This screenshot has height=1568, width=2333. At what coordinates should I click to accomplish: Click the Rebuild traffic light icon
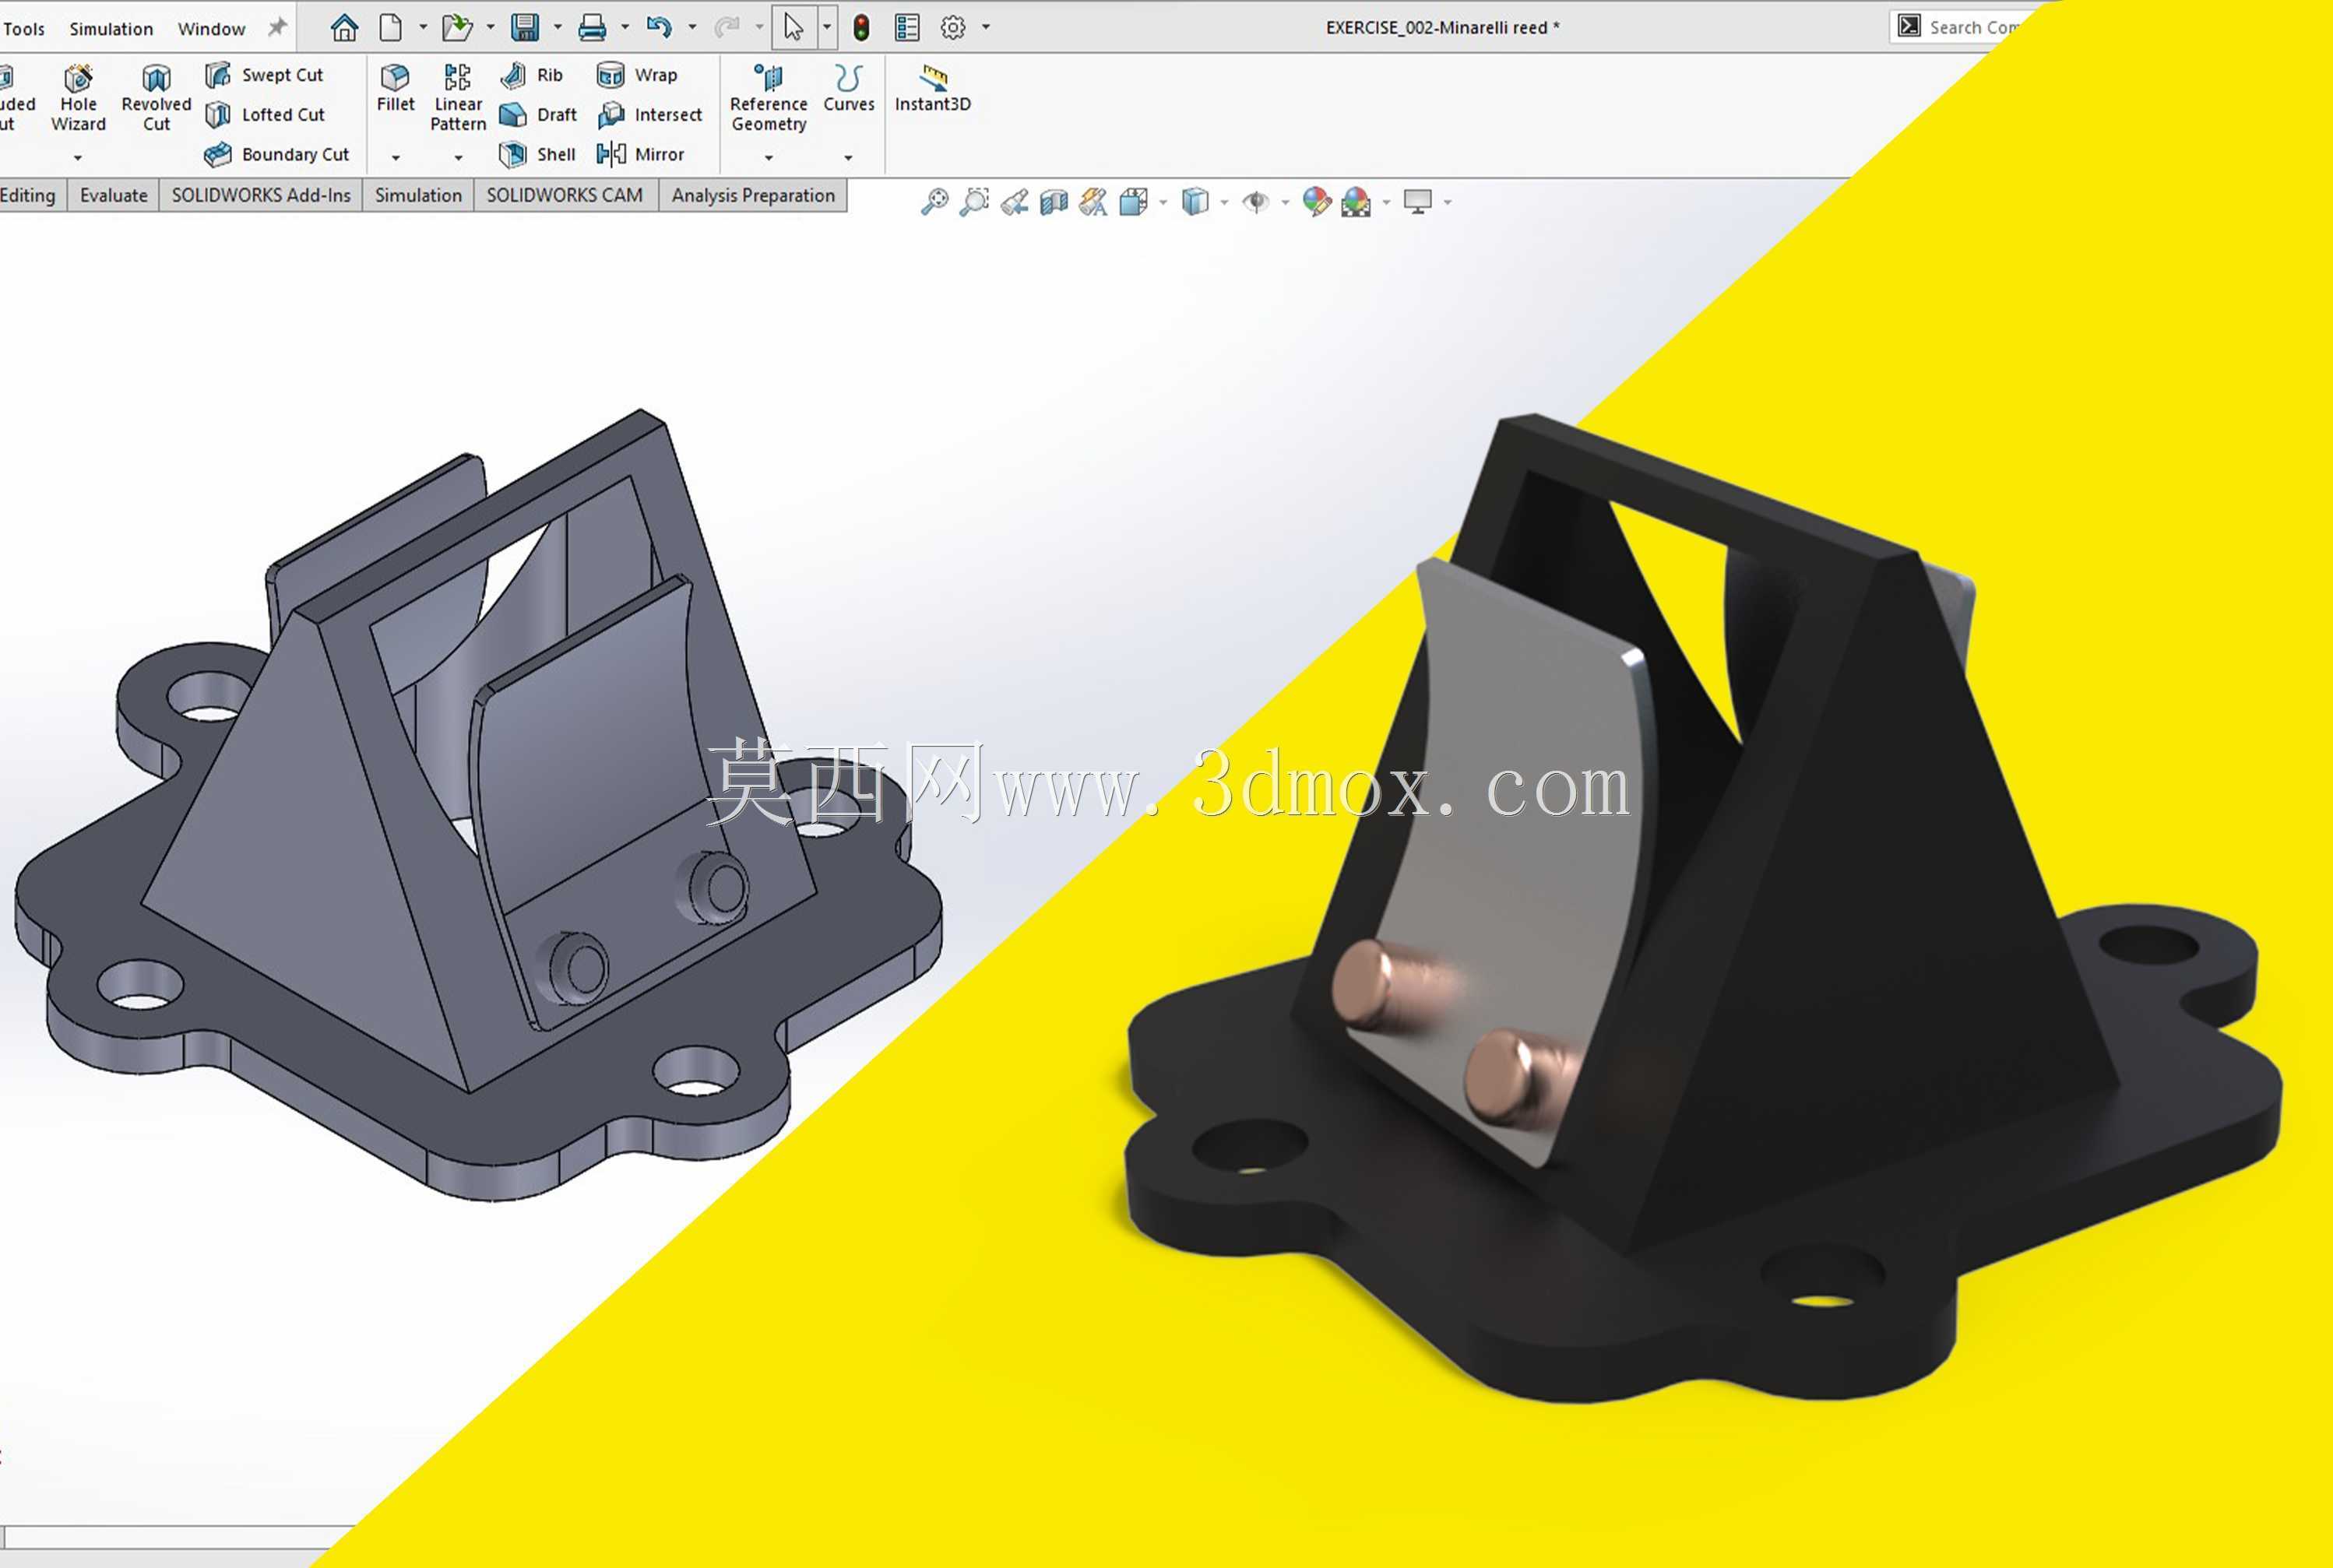point(861,28)
